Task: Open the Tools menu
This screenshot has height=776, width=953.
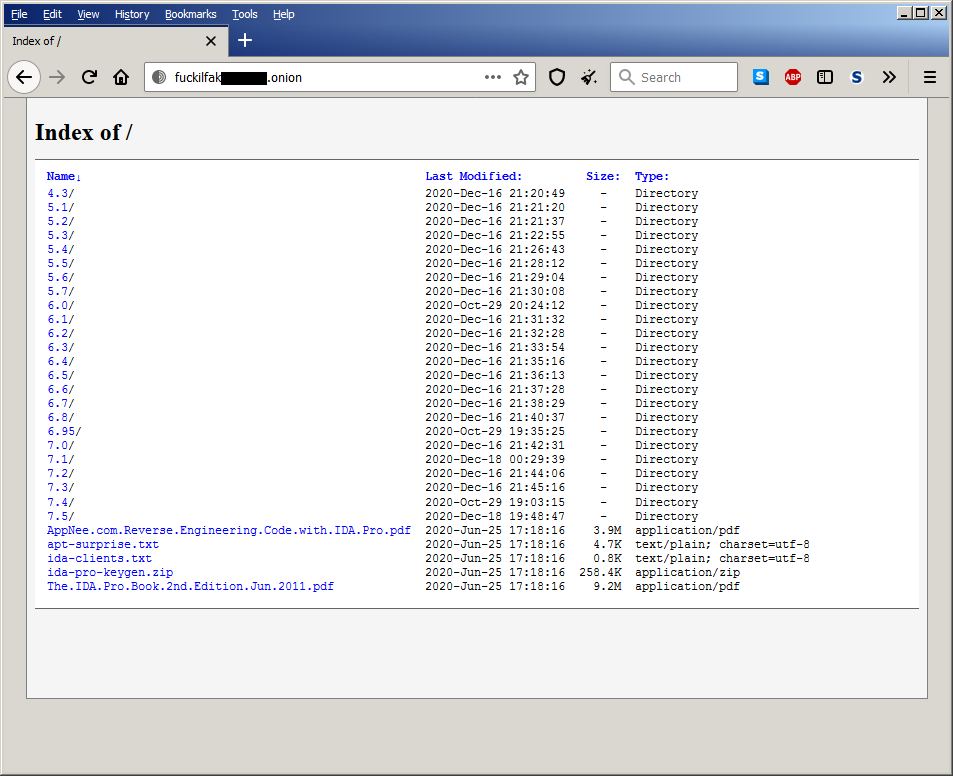Action: [x=244, y=14]
